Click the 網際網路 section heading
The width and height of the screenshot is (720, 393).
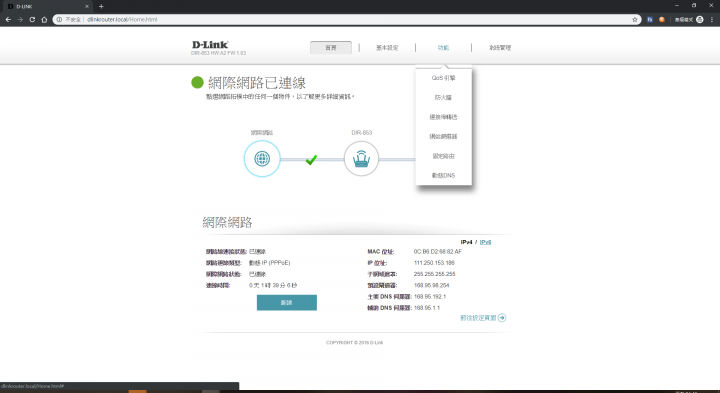click(x=228, y=223)
